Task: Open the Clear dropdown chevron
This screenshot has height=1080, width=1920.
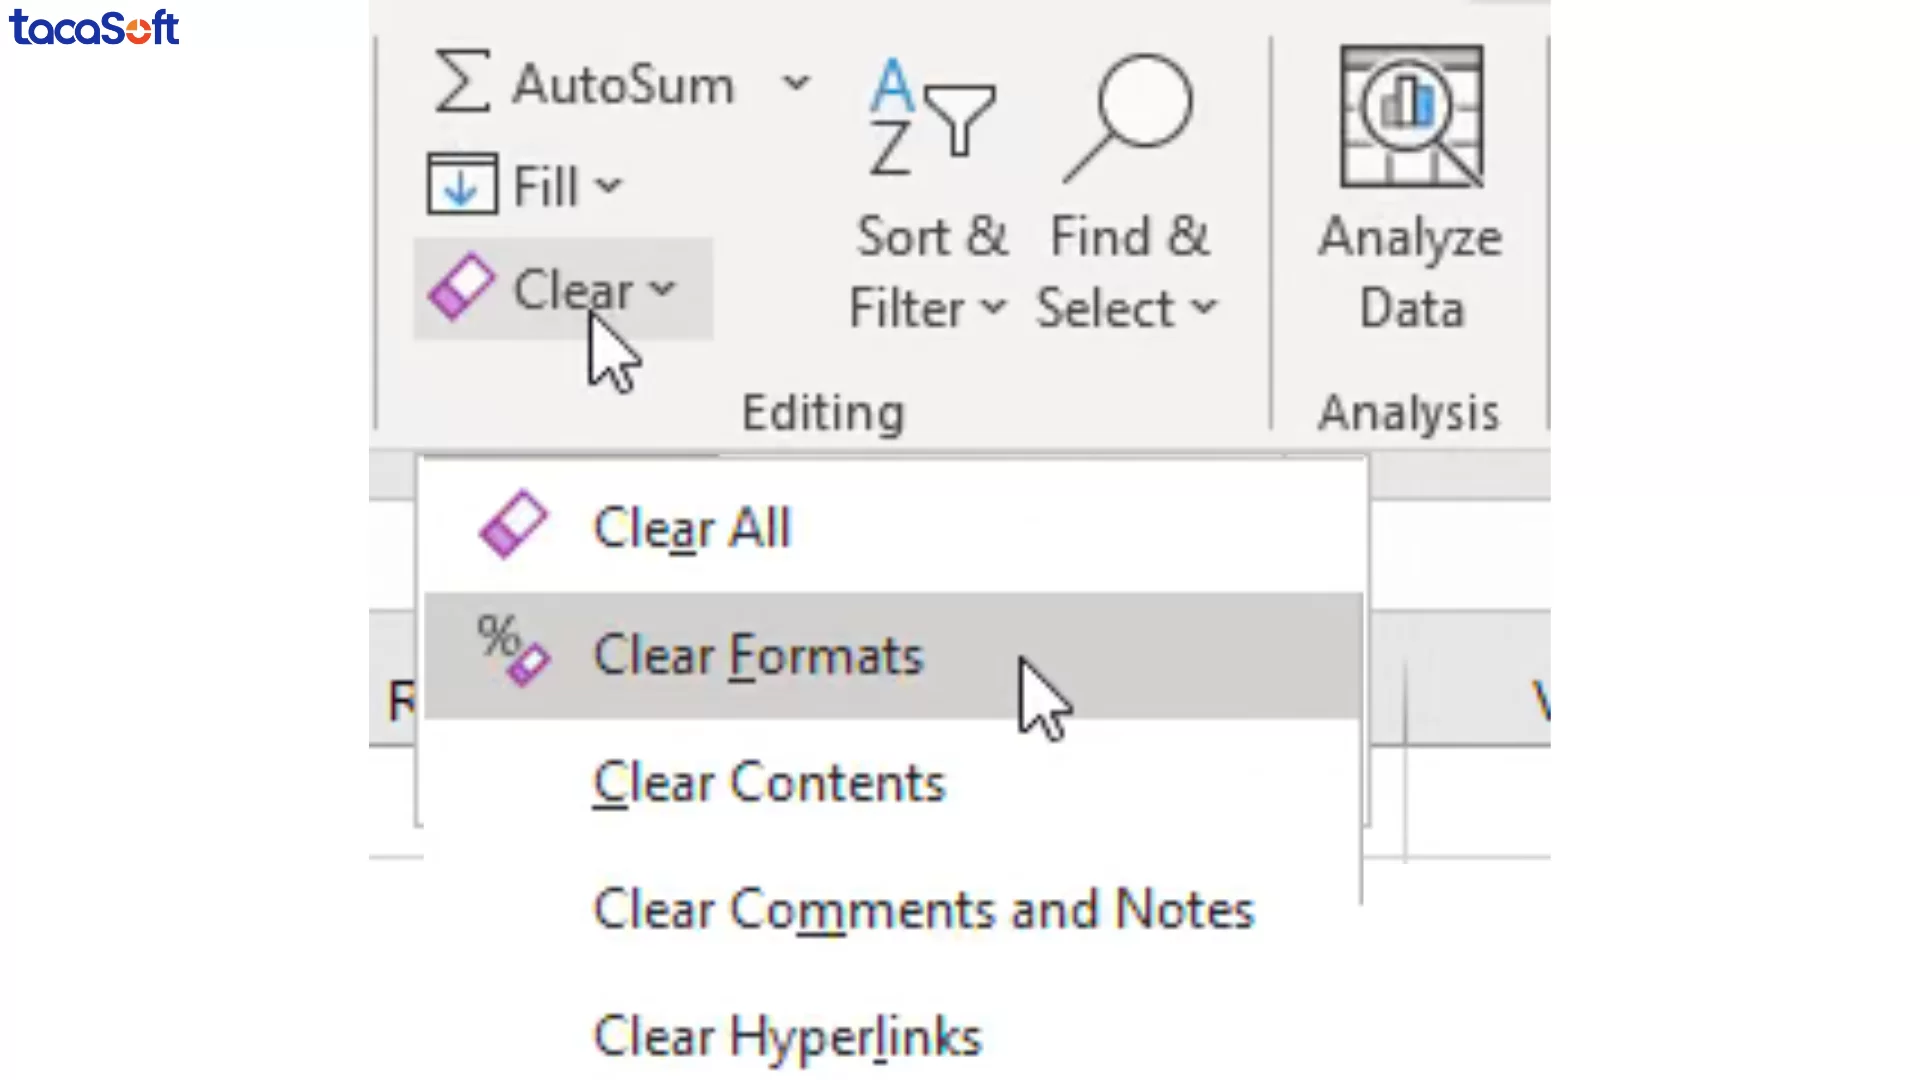Action: [x=663, y=290]
